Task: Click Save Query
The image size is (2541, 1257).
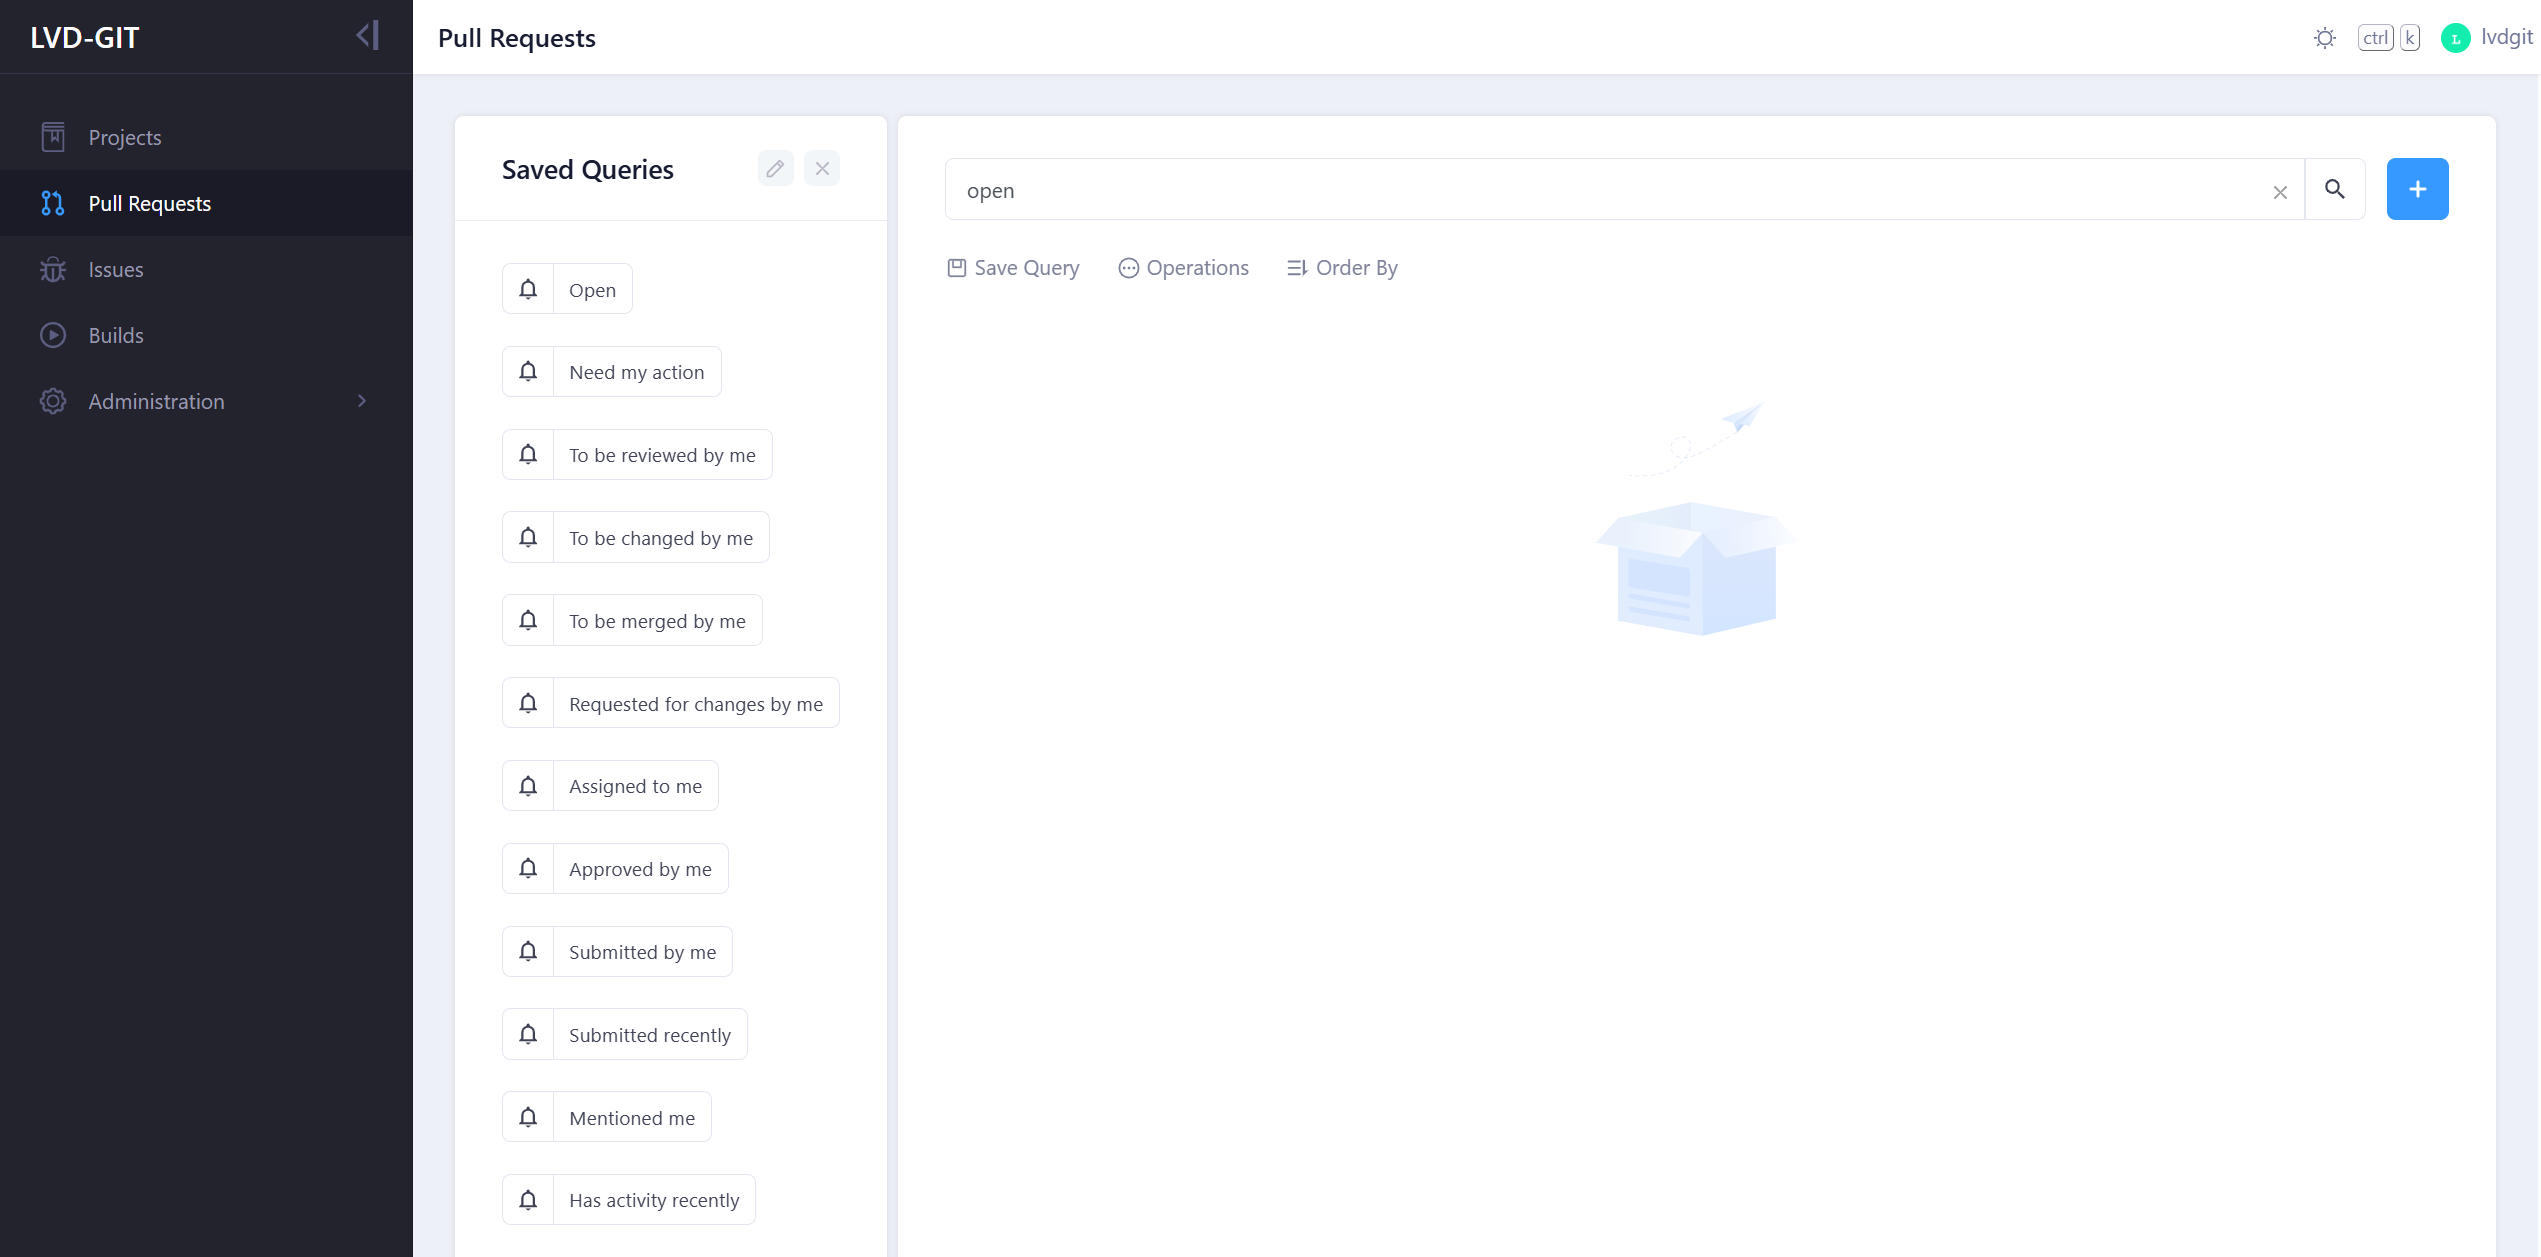Action: click(1013, 268)
